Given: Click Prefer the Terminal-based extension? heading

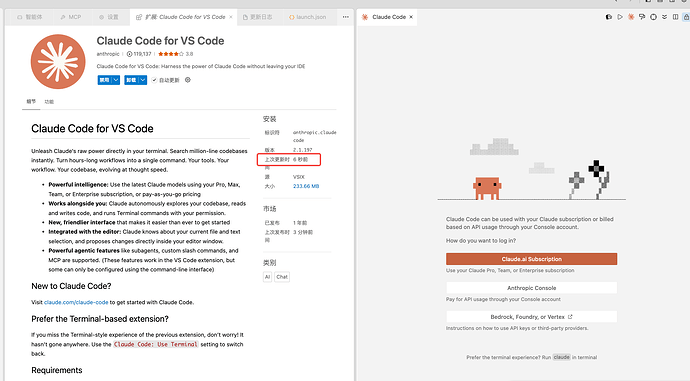Looking at the screenshot, I should tap(100, 319).
